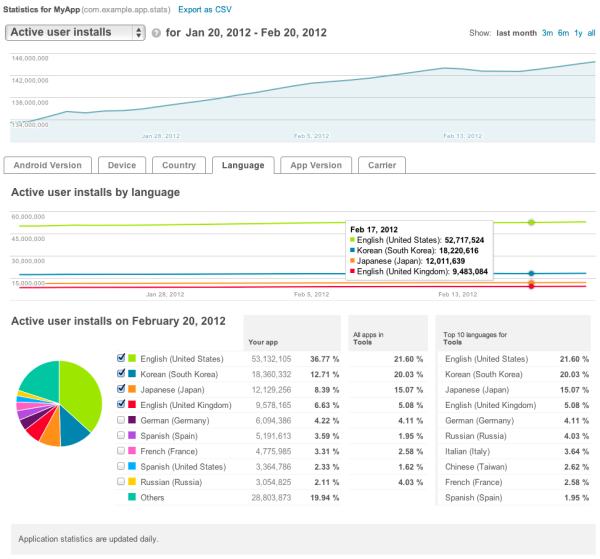Click the green English US color swatch
600x559 pixels.
[x=132, y=358]
